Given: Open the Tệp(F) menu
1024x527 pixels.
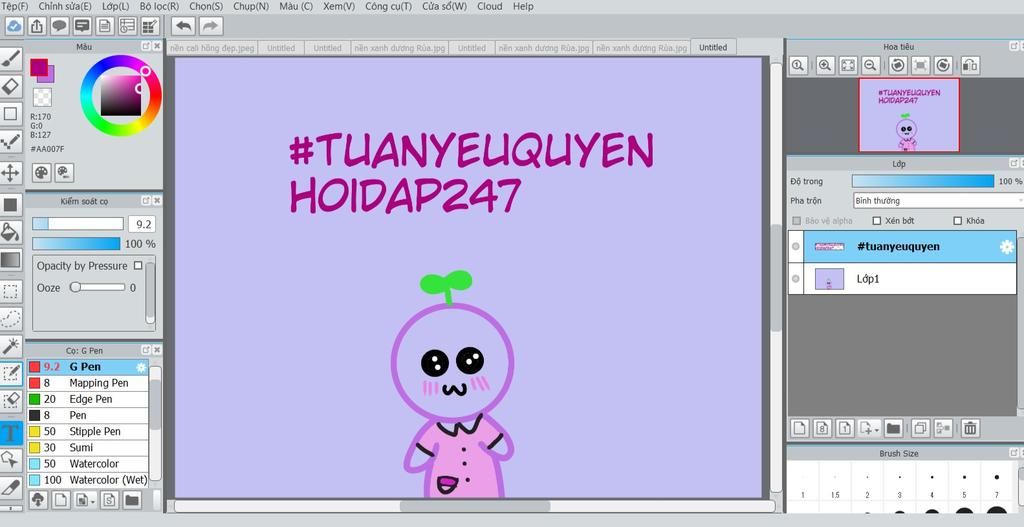Looking at the screenshot, I should pos(14,7).
